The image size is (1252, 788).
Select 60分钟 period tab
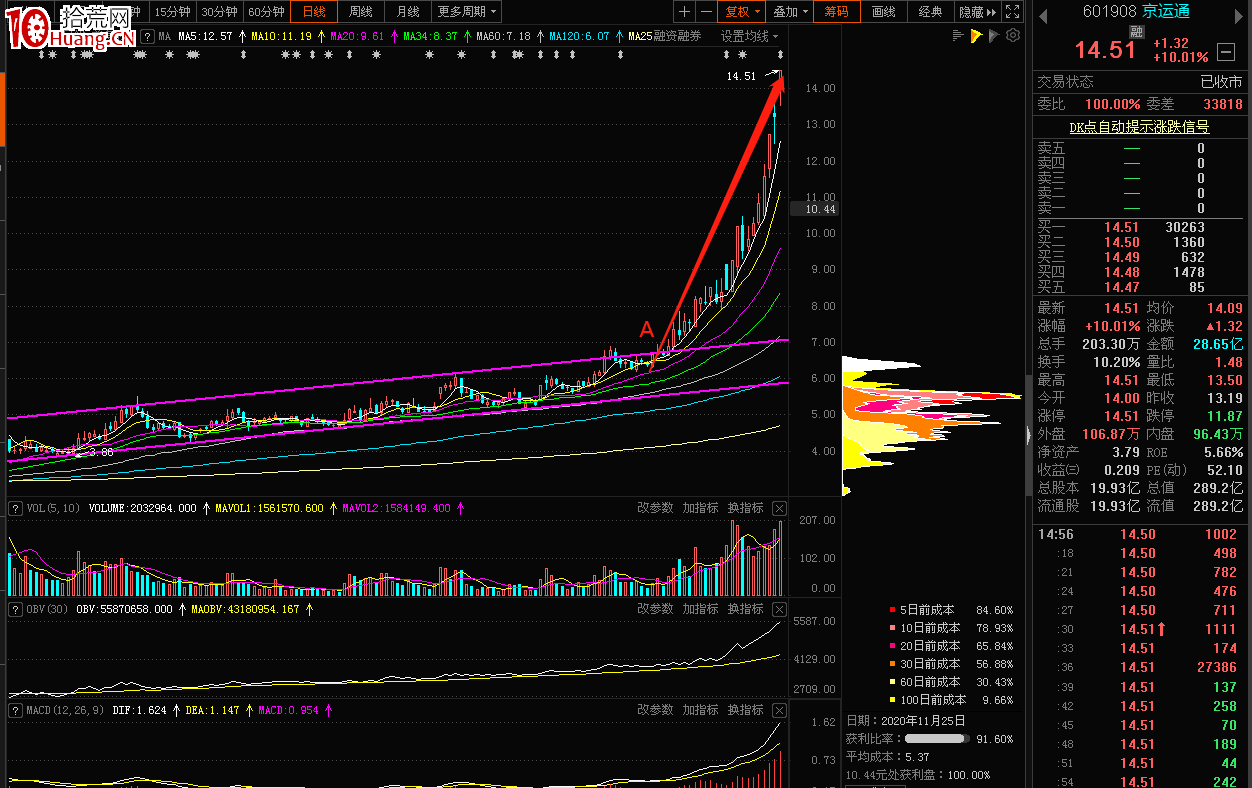266,12
